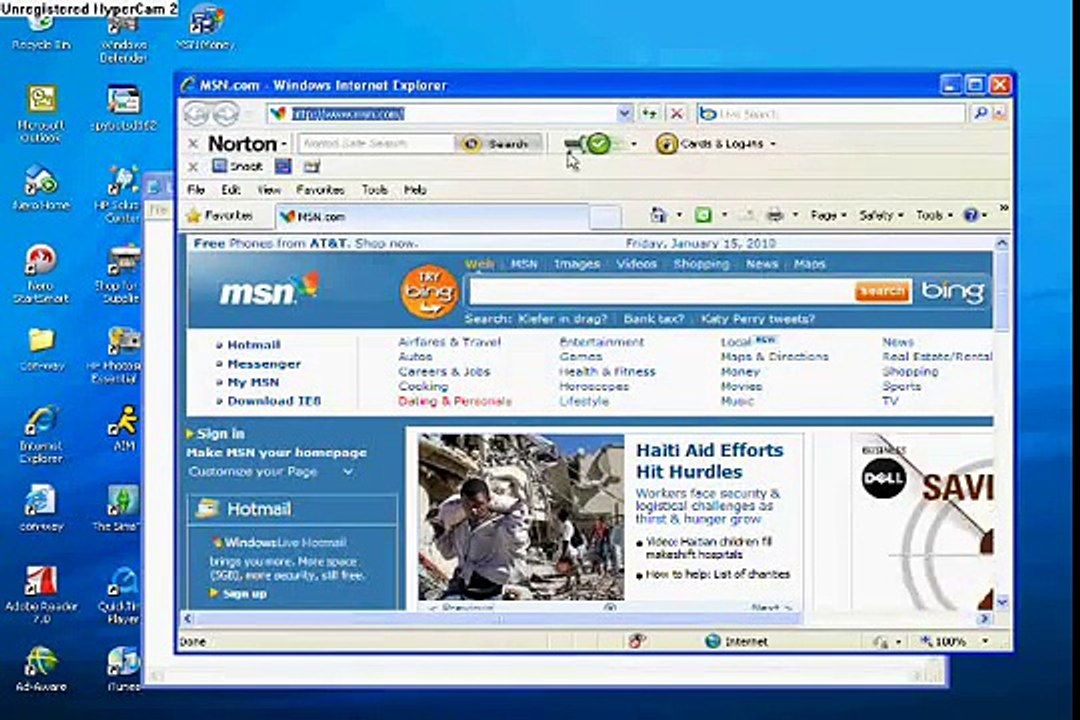The height and width of the screenshot is (720, 1080).
Task: Open the View menu
Action: pyautogui.click(x=269, y=189)
